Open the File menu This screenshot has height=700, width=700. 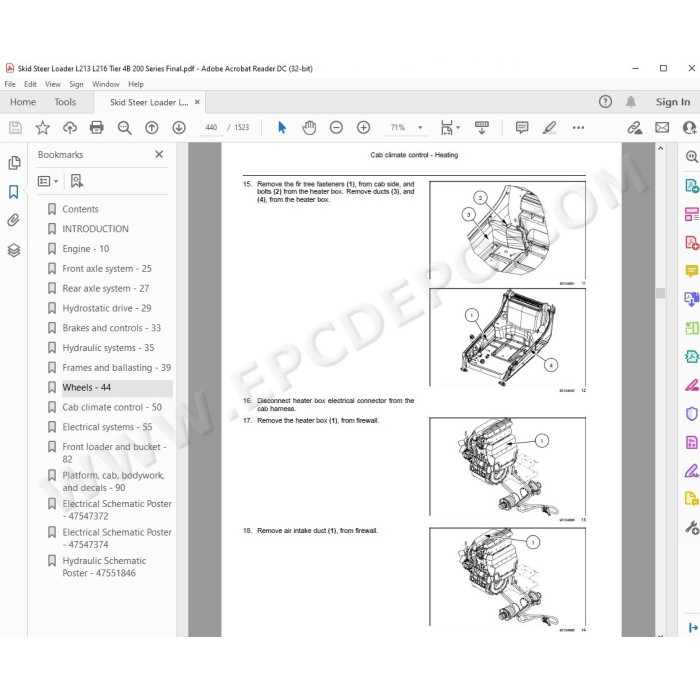pyautogui.click(x=10, y=84)
